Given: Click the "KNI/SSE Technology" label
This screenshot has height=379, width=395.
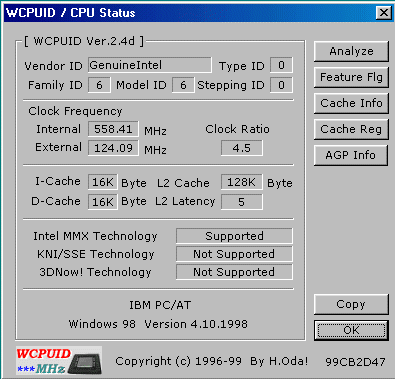Looking at the screenshot, I should tap(96, 254).
